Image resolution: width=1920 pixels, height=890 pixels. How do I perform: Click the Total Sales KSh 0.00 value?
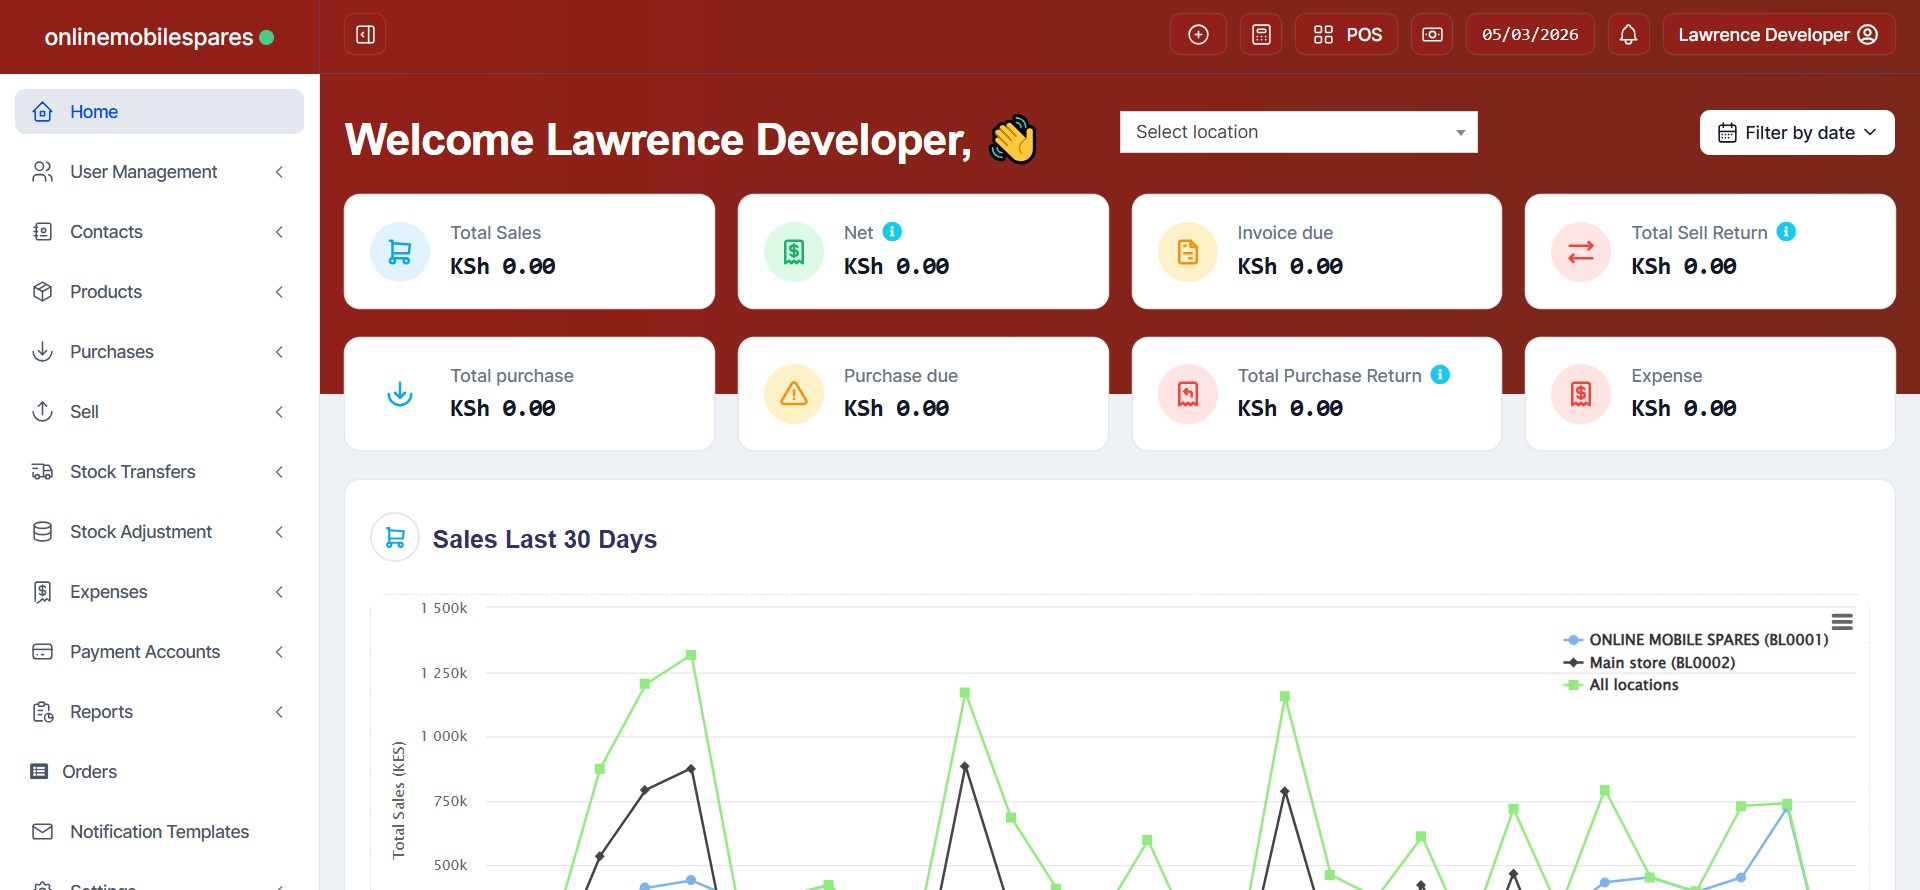click(503, 266)
